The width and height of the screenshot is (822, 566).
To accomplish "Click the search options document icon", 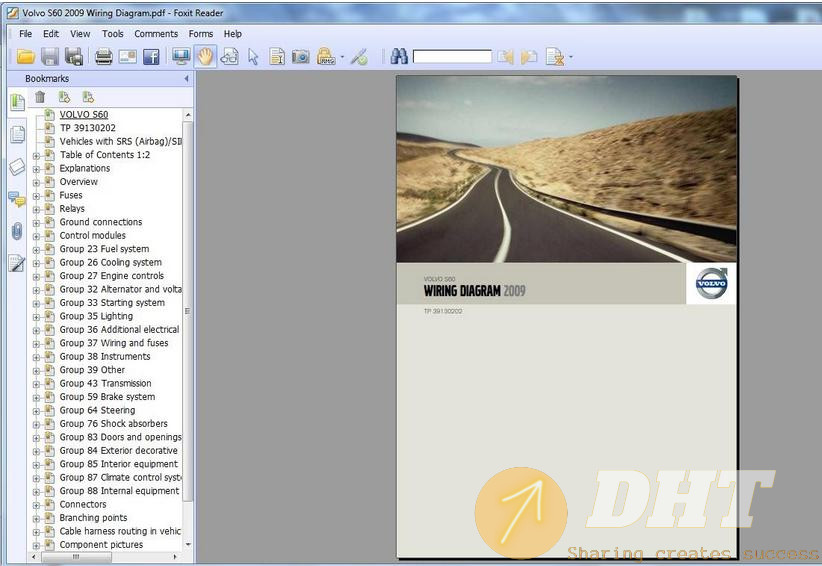I will pyautogui.click(x=554, y=57).
